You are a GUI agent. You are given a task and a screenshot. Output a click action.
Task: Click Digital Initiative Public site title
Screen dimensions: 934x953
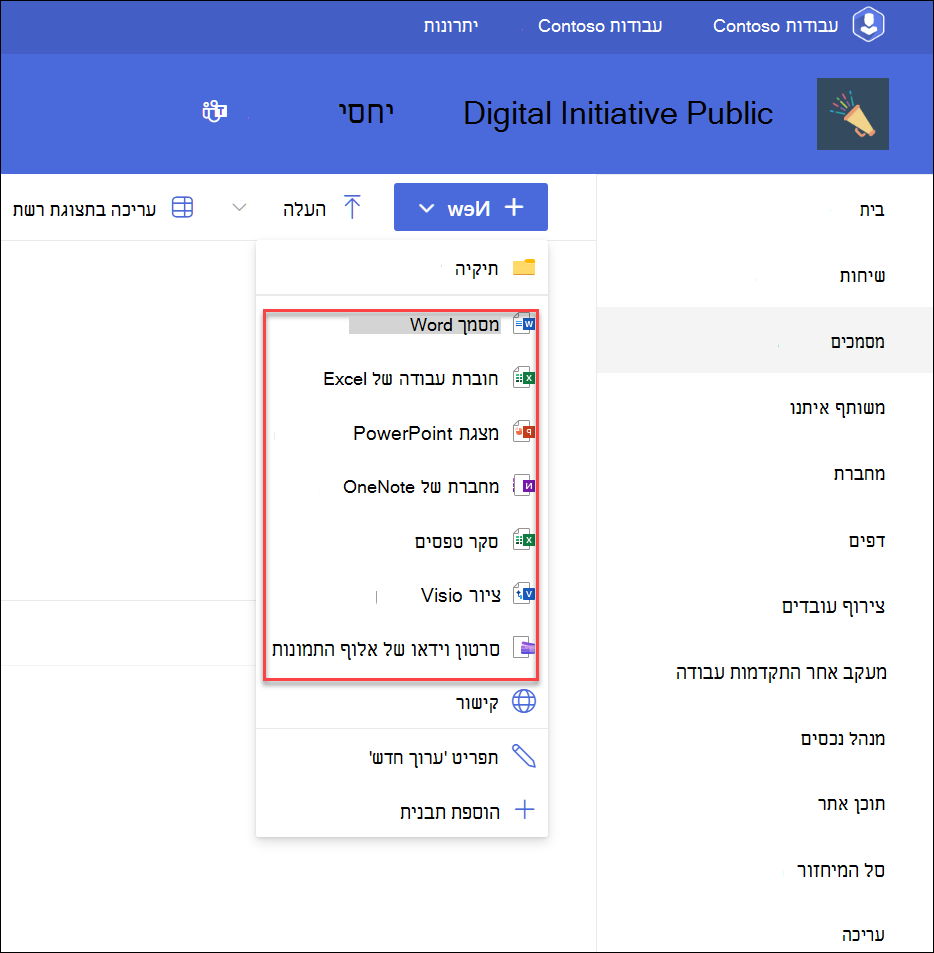click(x=618, y=114)
